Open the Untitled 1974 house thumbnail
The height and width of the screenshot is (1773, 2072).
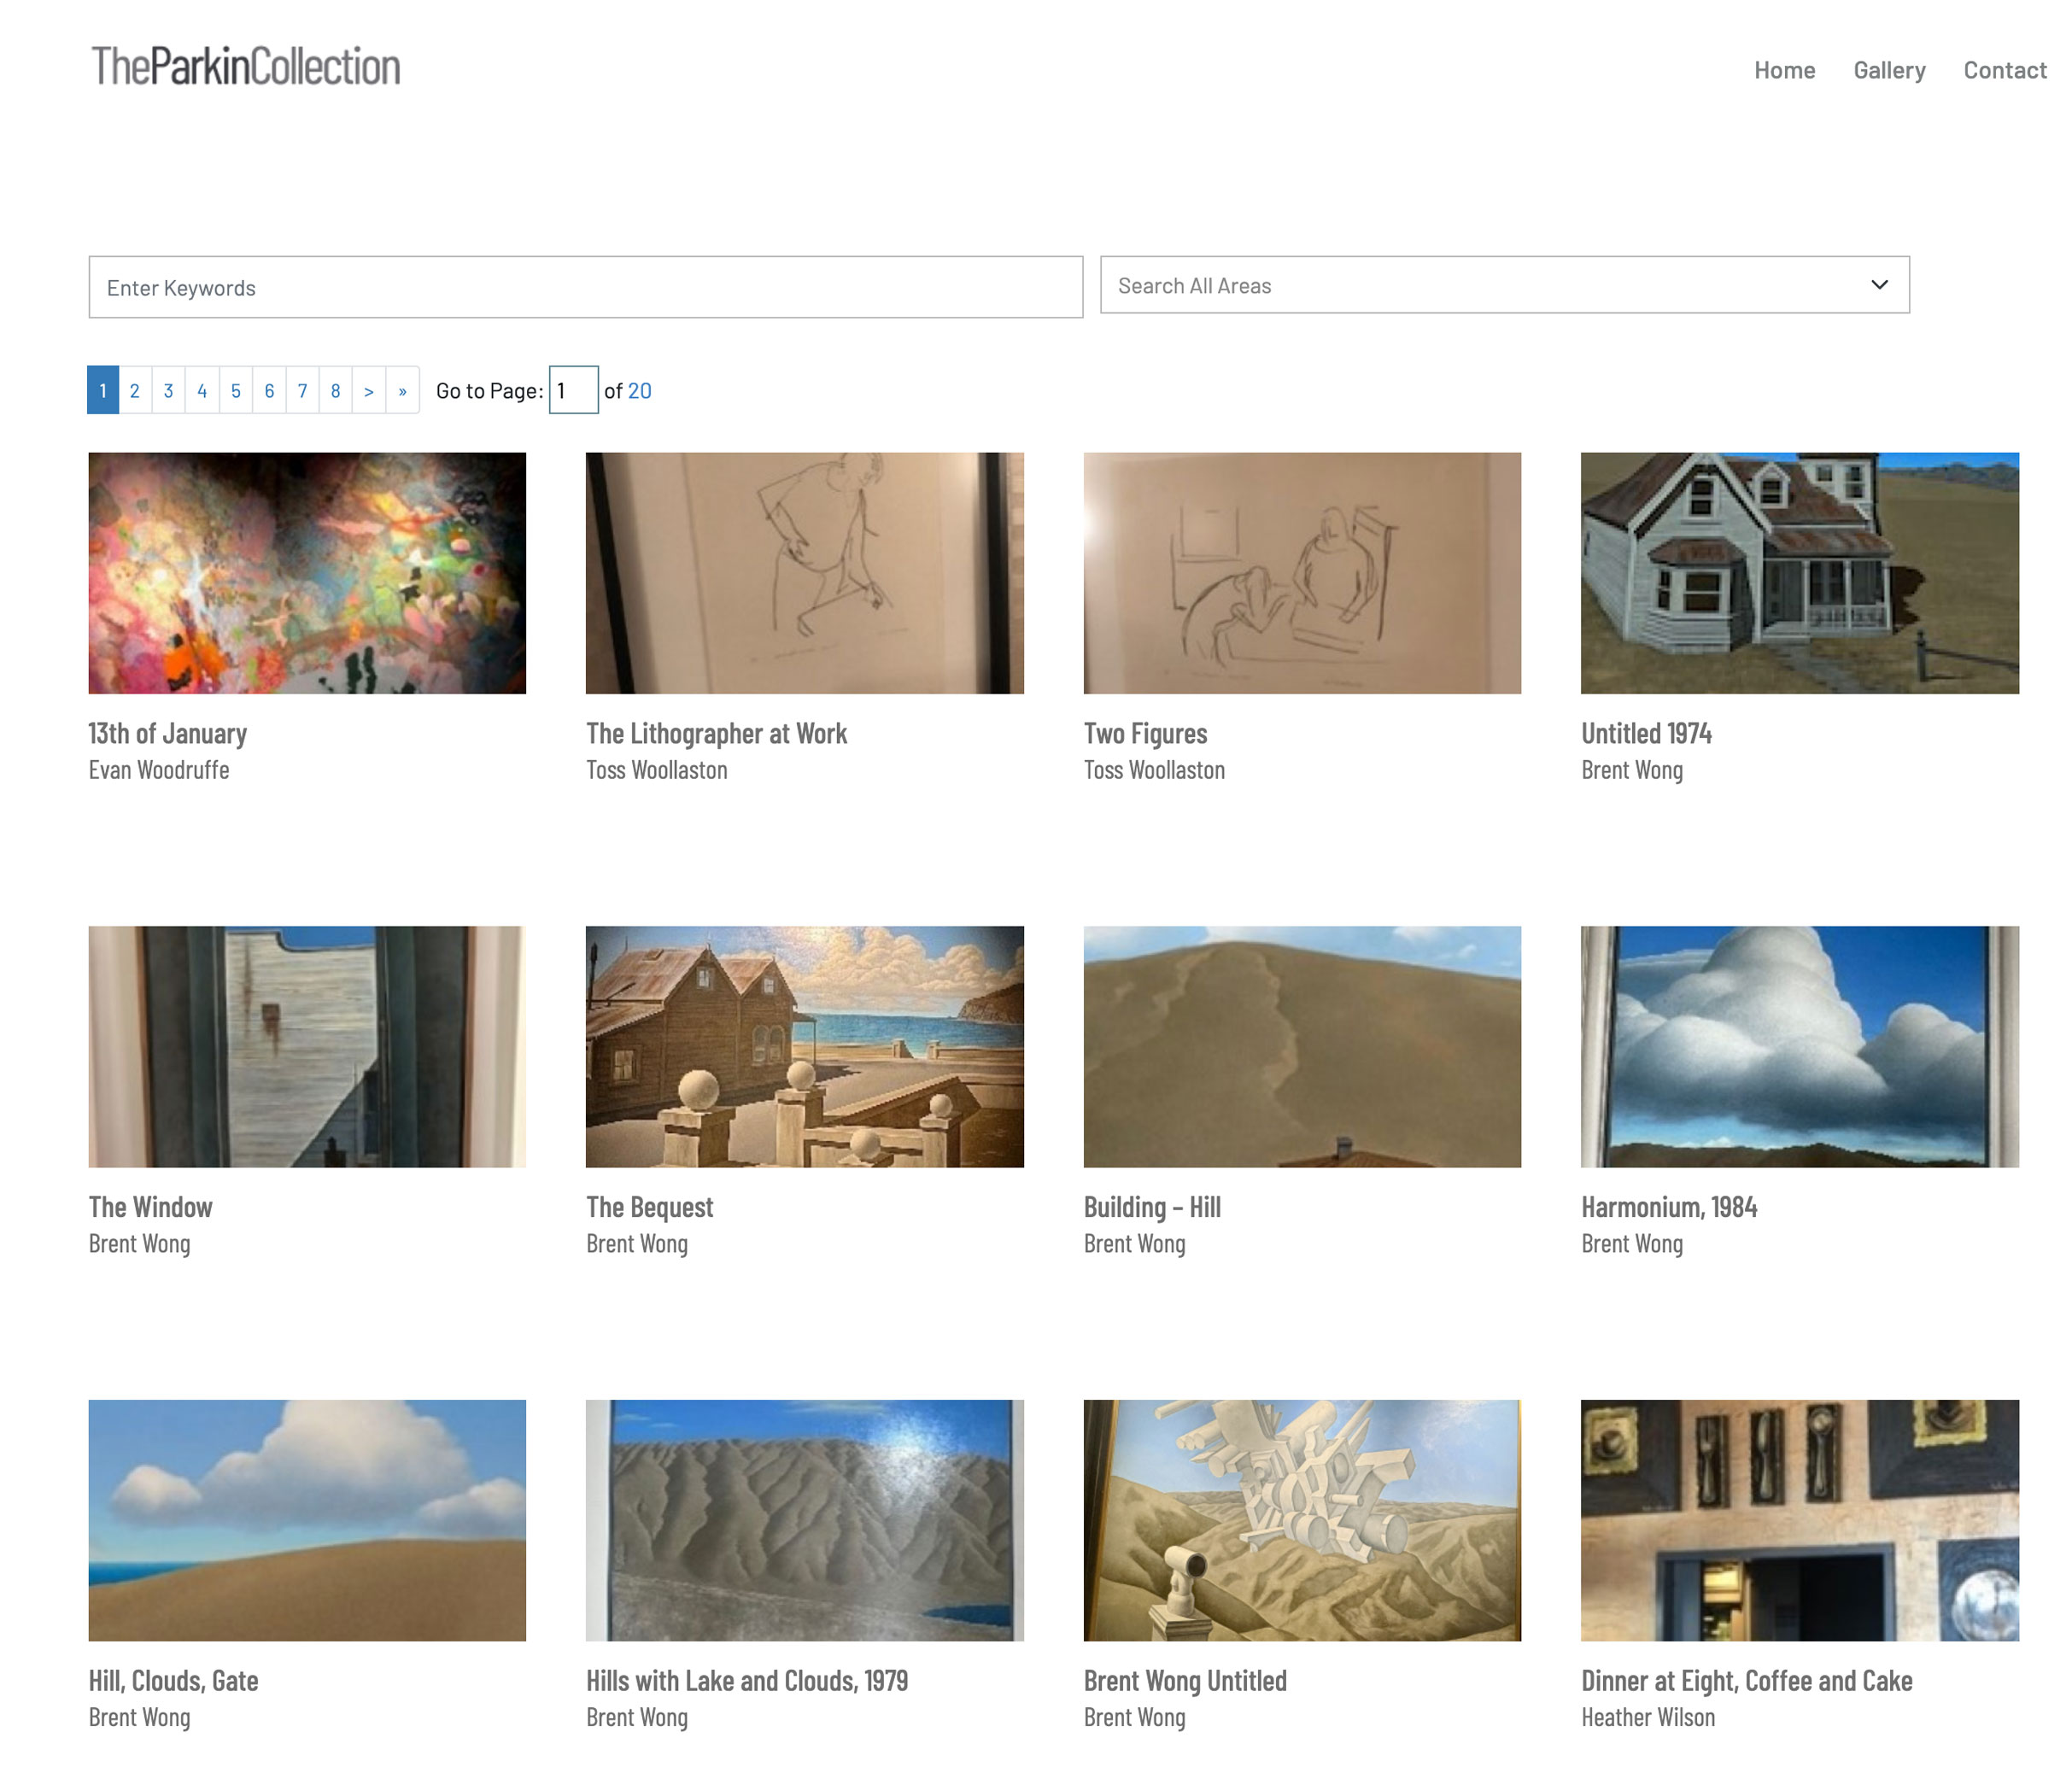click(x=1799, y=573)
